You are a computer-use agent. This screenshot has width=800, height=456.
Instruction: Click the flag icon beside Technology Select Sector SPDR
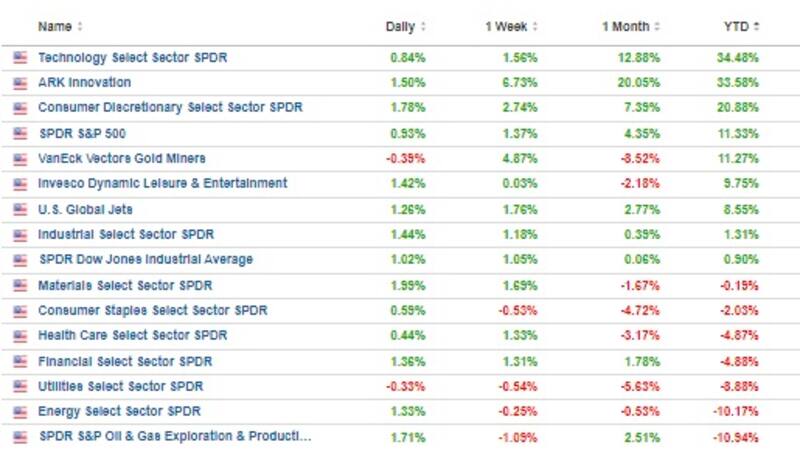(20, 57)
